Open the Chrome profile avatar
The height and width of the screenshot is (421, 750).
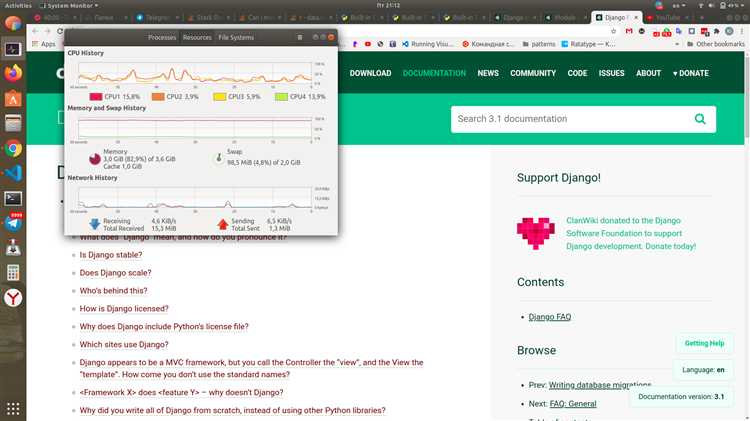click(729, 31)
